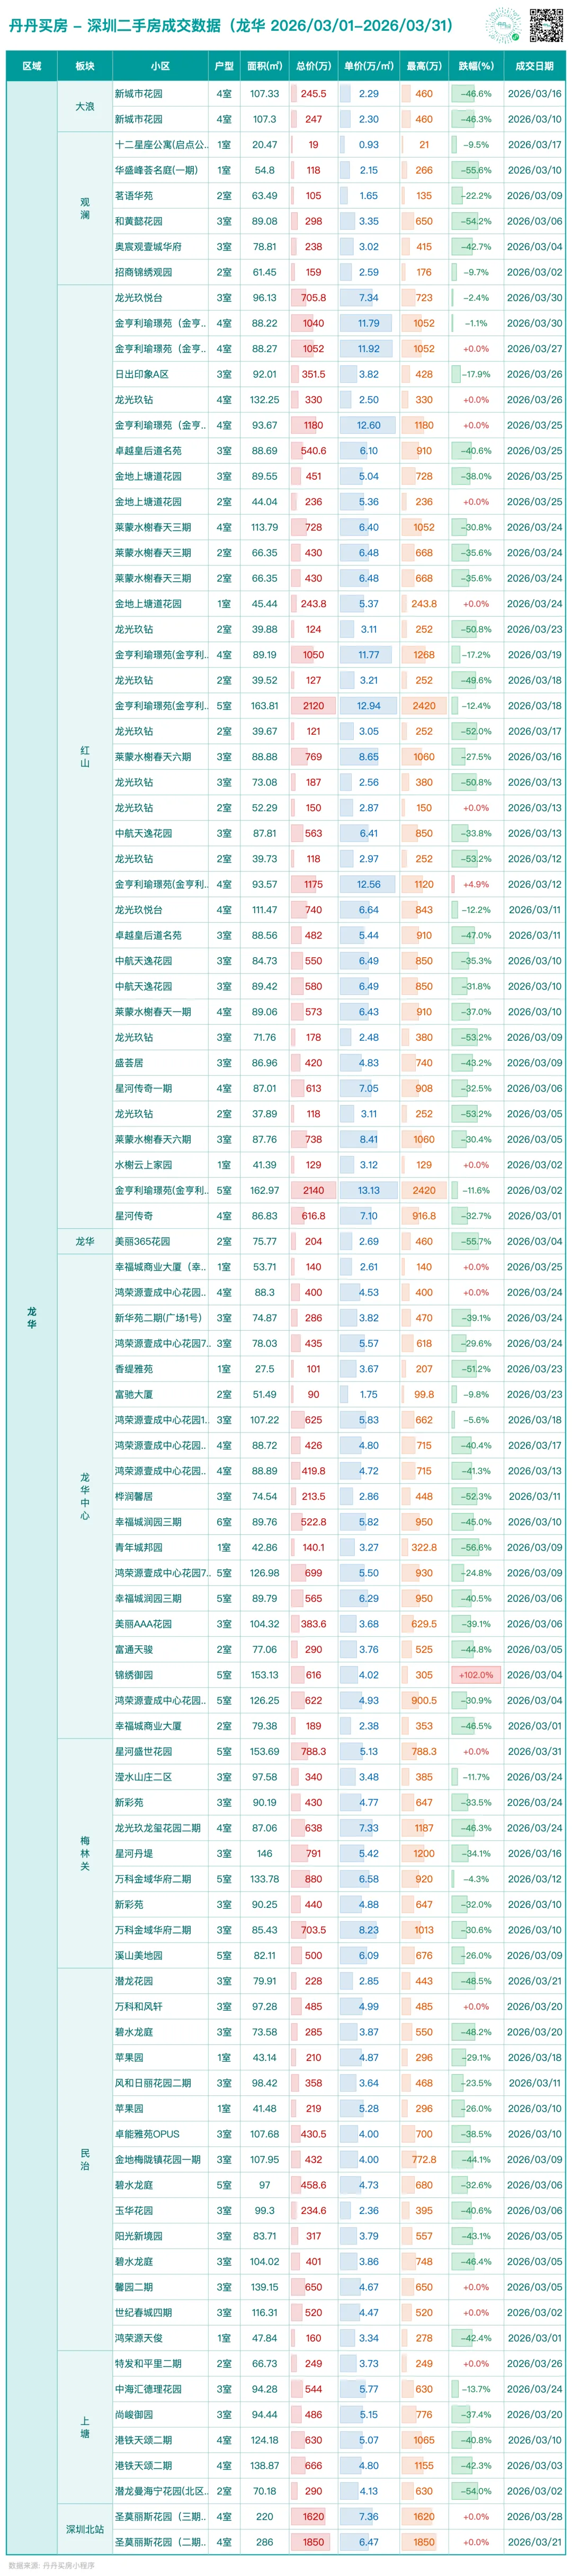Click community name 星河丹堤
Screen dimensions: 572x2576
pos(134,1853)
